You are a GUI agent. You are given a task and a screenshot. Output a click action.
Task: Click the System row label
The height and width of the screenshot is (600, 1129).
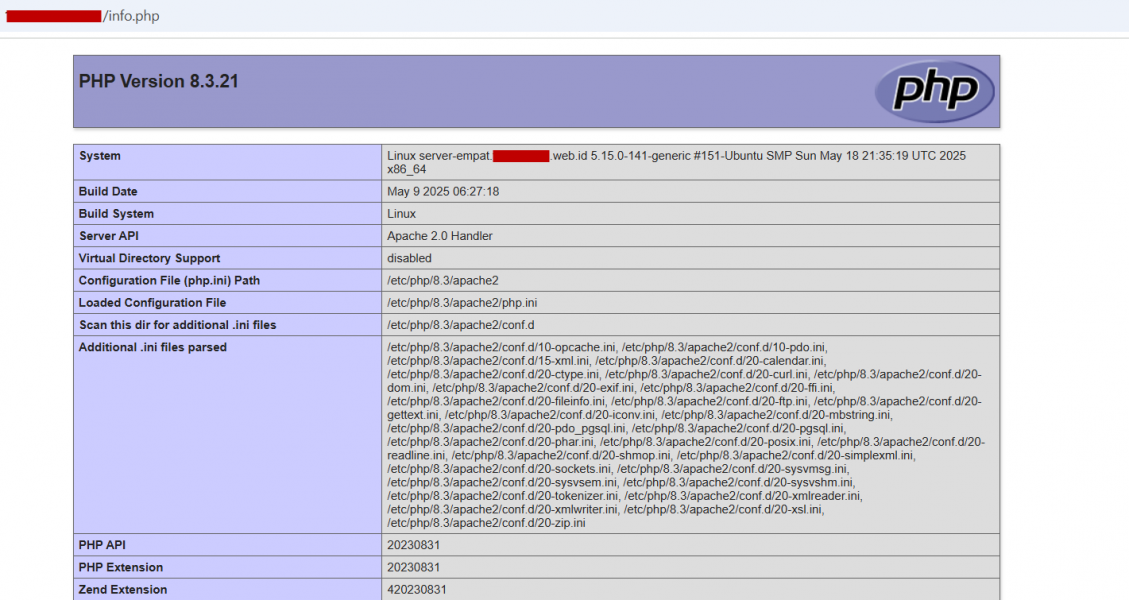[100, 156]
